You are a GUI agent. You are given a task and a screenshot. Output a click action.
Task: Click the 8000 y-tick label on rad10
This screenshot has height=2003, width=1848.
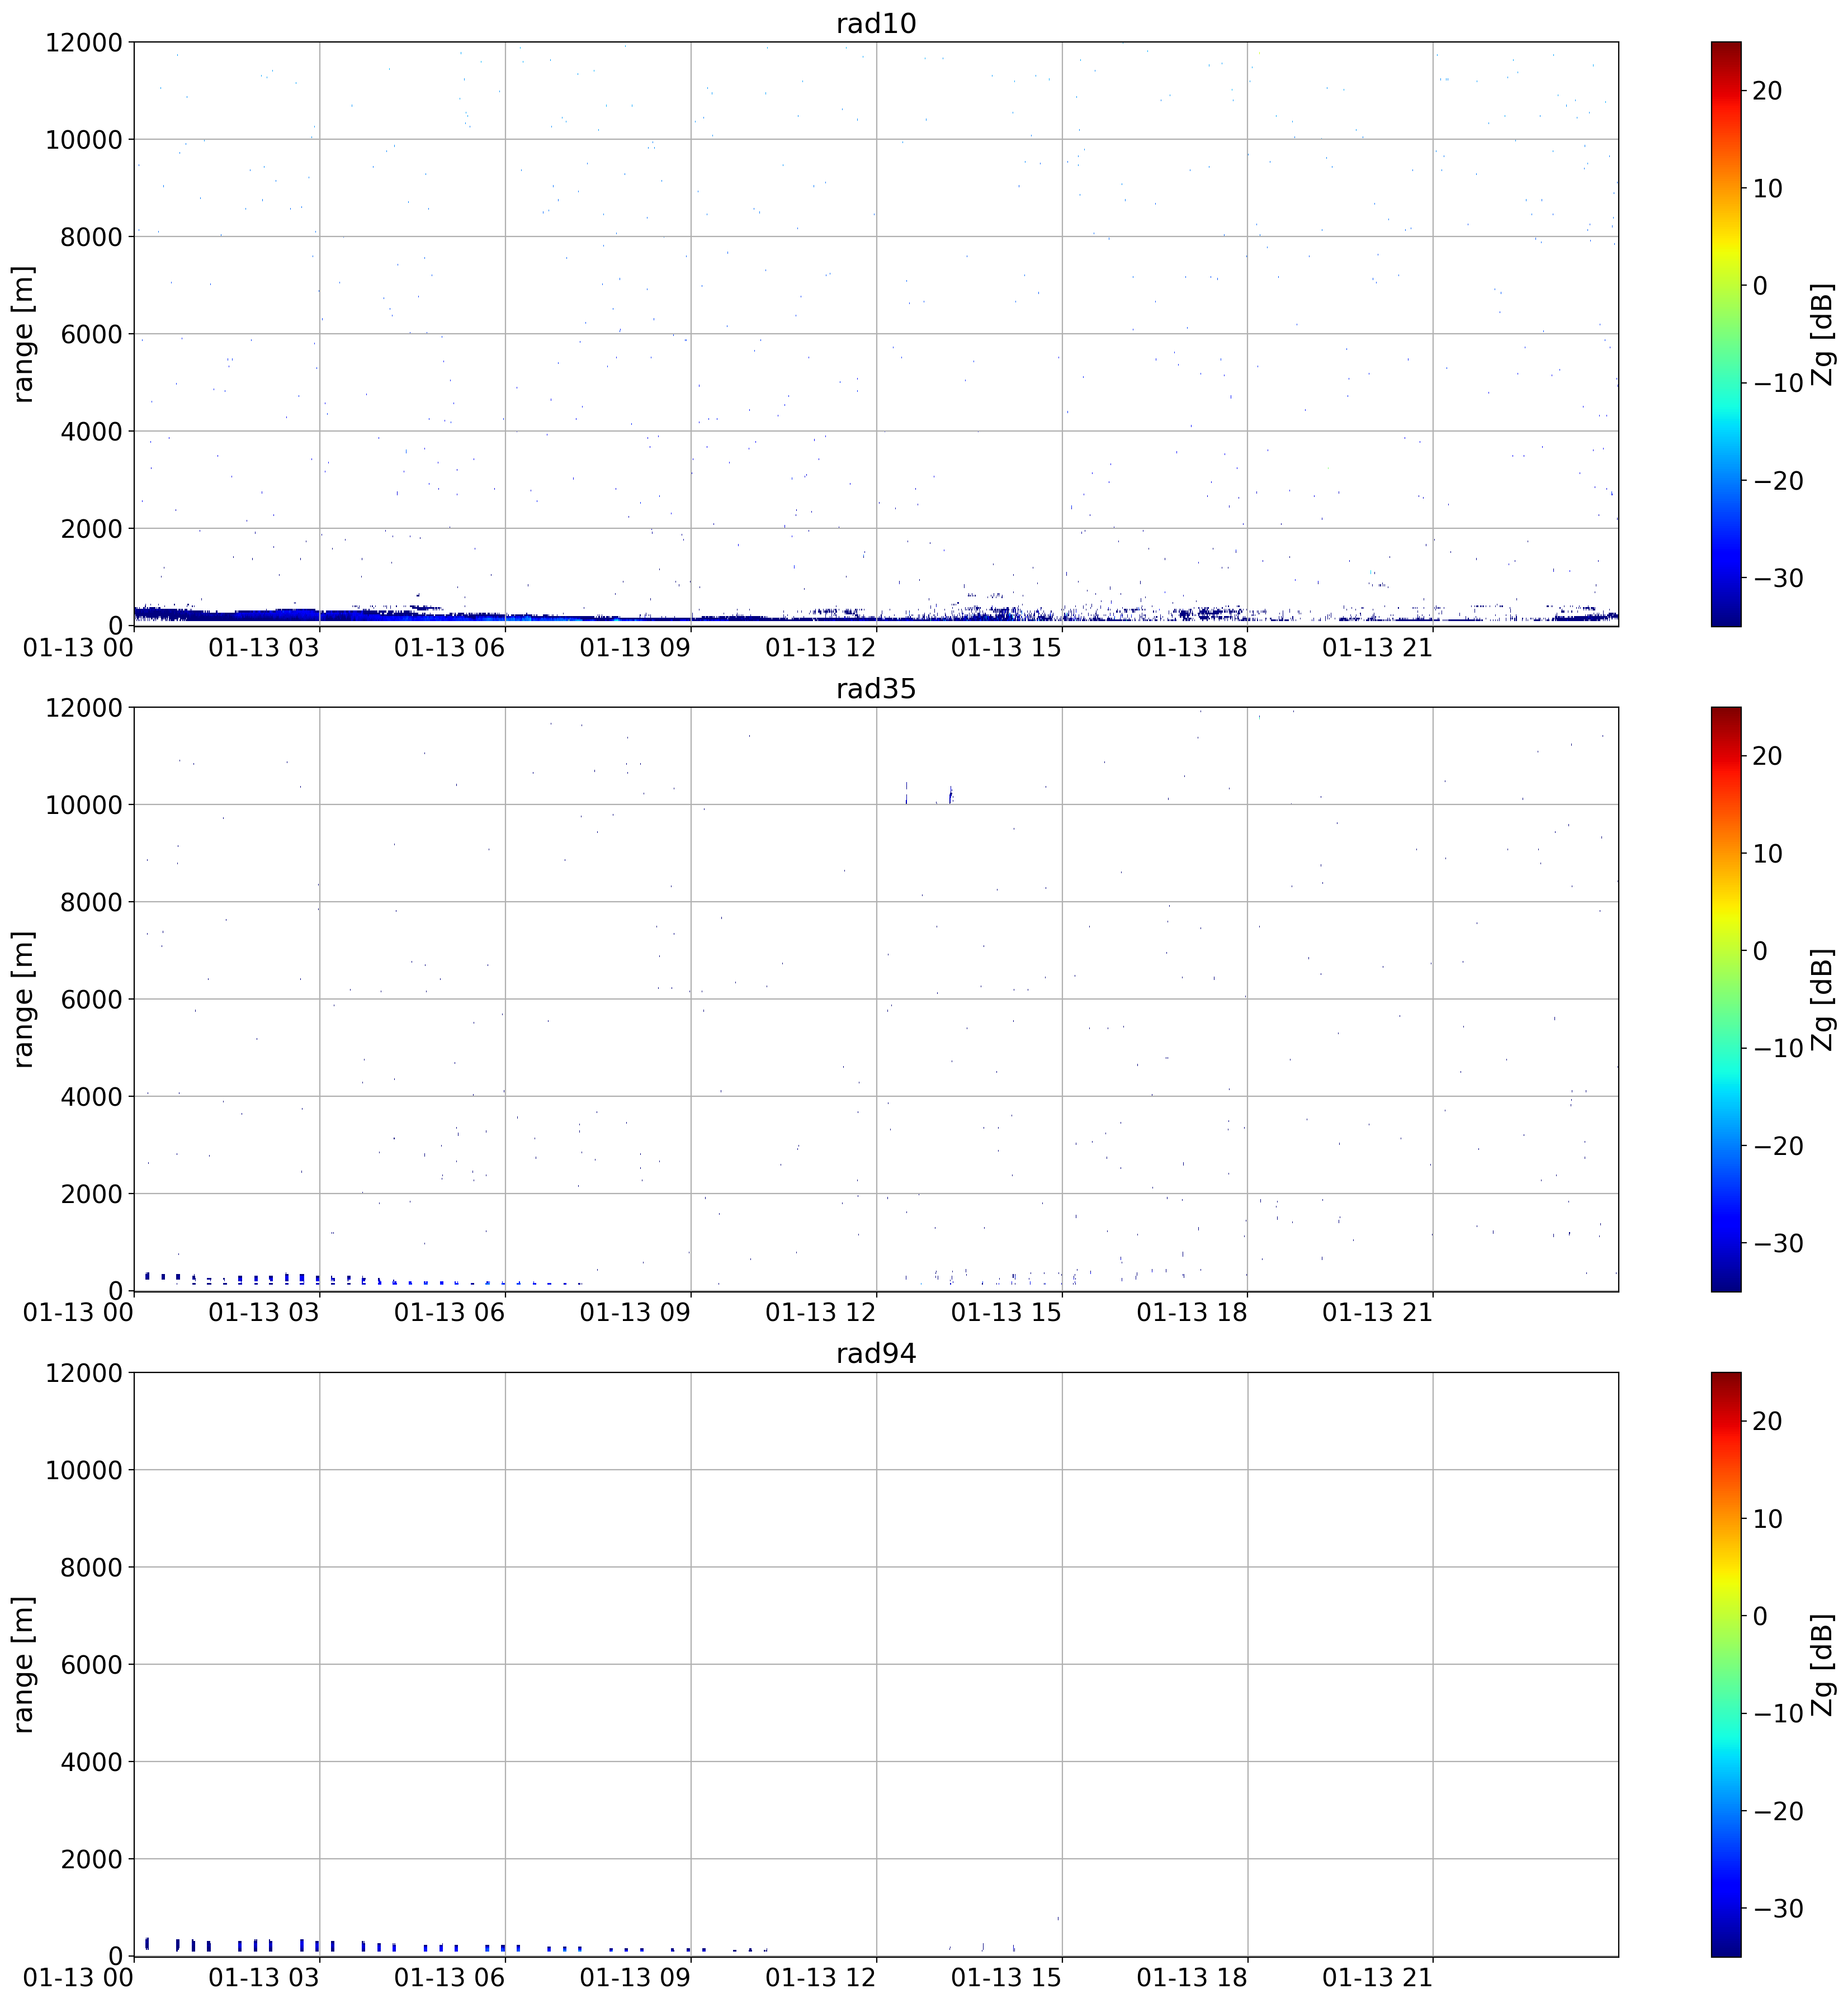pyautogui.click(x=91, y=237)
